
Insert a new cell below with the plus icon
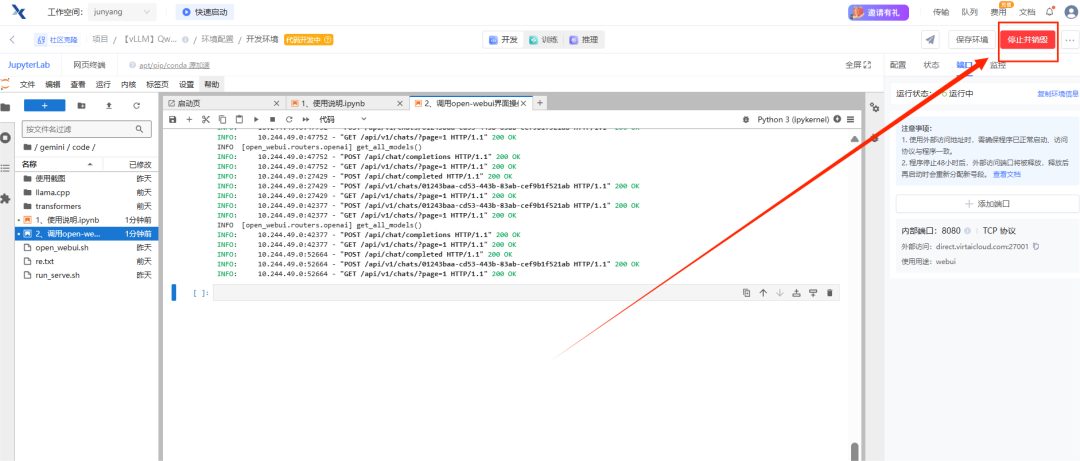coord(189,119)
